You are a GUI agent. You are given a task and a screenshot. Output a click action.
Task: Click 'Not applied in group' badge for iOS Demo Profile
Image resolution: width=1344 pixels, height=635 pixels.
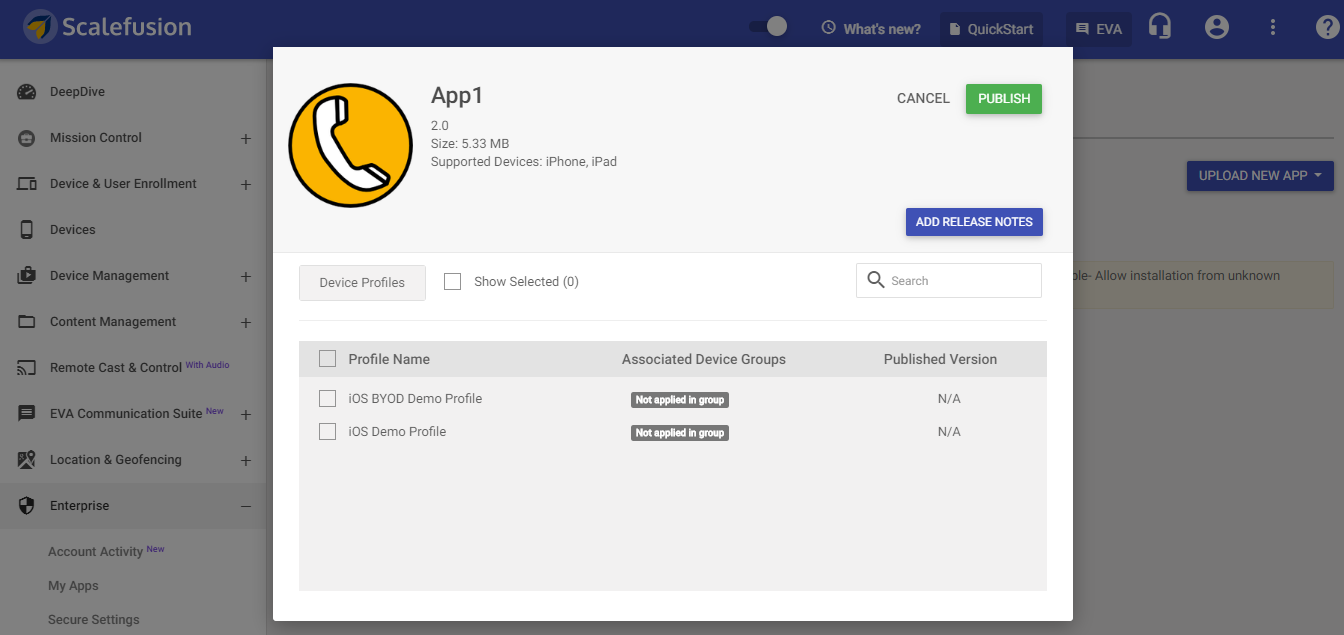680,433
